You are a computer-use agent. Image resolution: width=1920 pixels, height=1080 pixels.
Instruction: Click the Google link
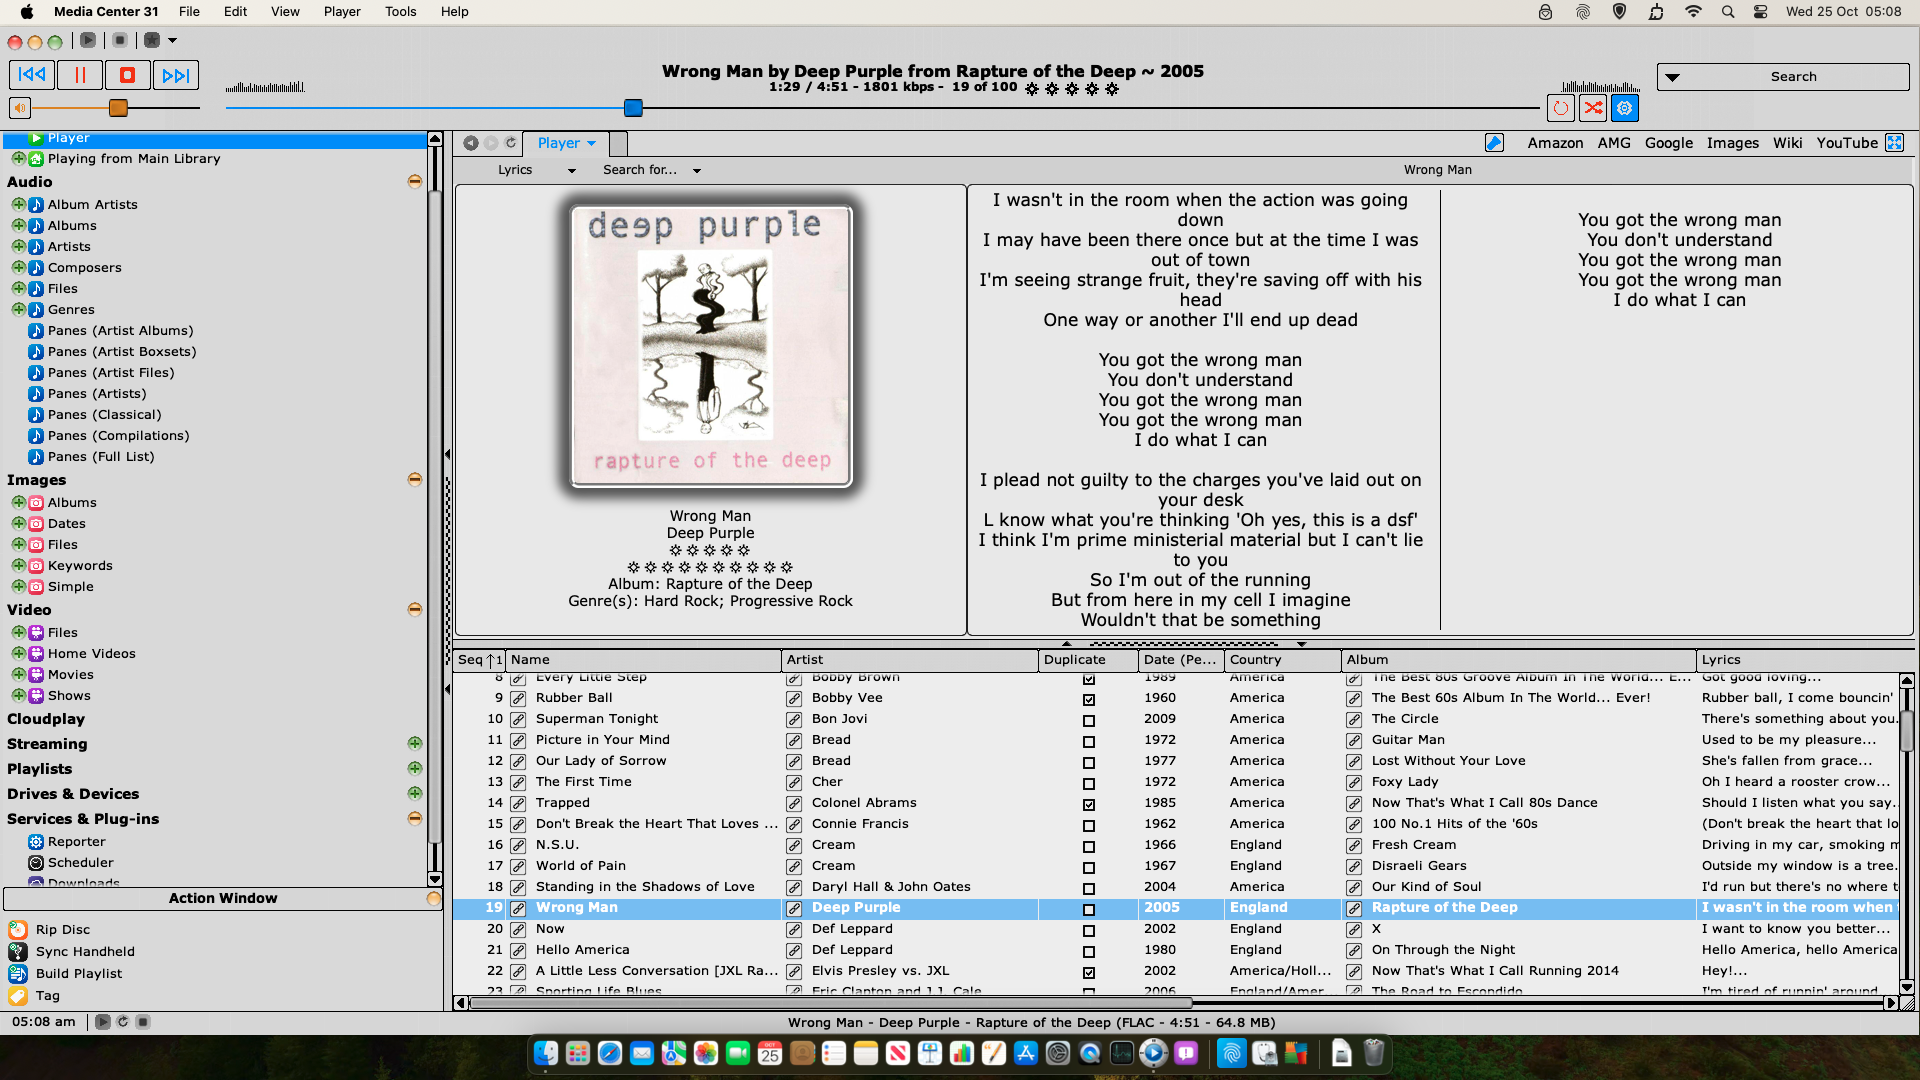coord(1669,143)
